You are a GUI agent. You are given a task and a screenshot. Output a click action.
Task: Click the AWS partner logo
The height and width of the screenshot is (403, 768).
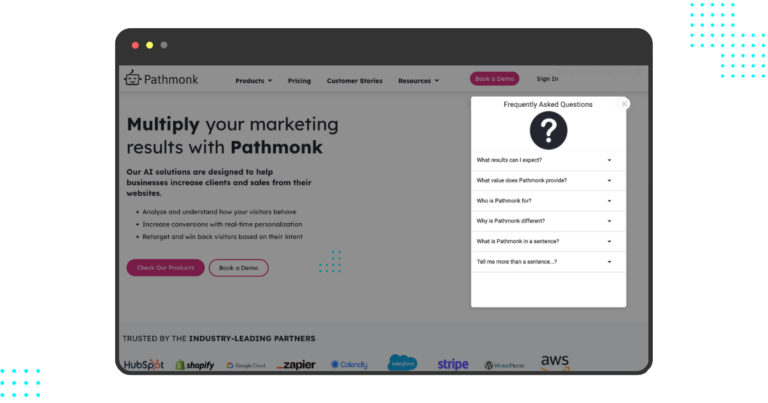[555, 362]
